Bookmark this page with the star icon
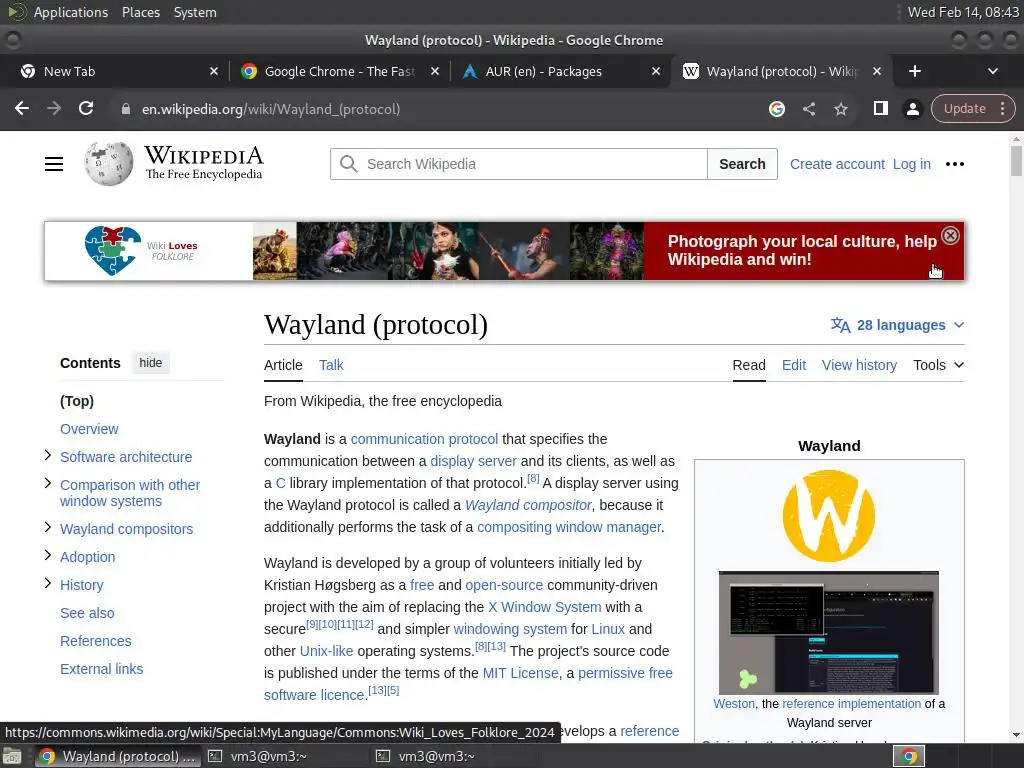The width and height of the screenshot is (1024, 768). 841,109
